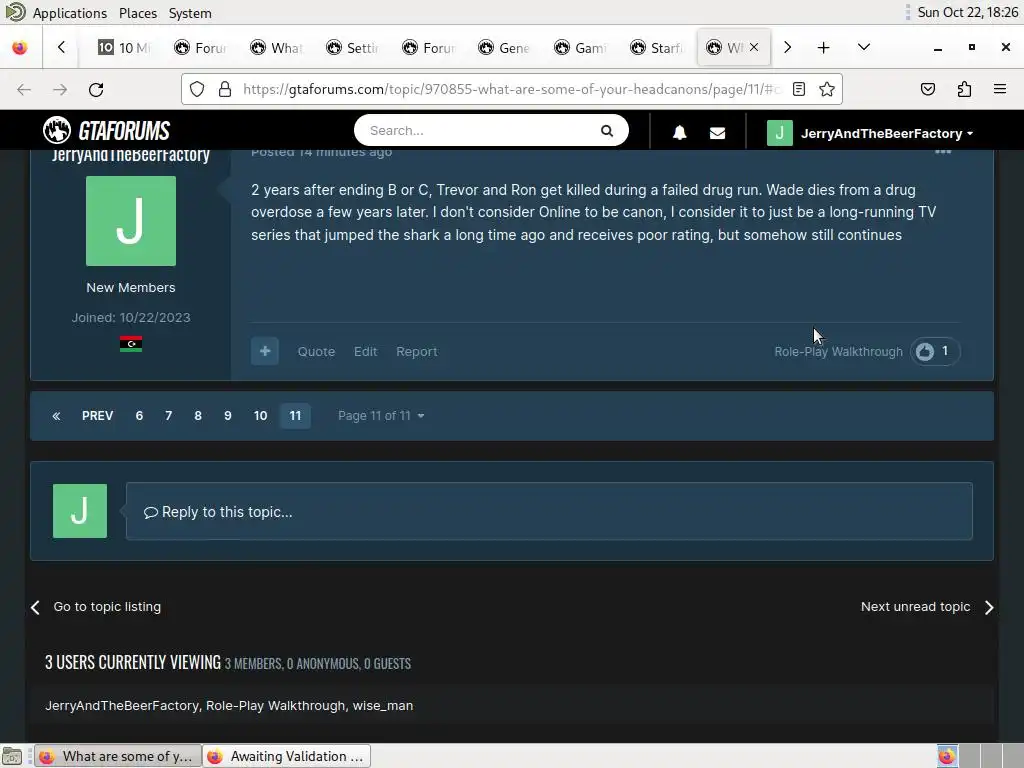Screen dimensions: 1024x768
Task: Jump to first page double-arrow
Action: pyautogui.click(x=56, y=416)
